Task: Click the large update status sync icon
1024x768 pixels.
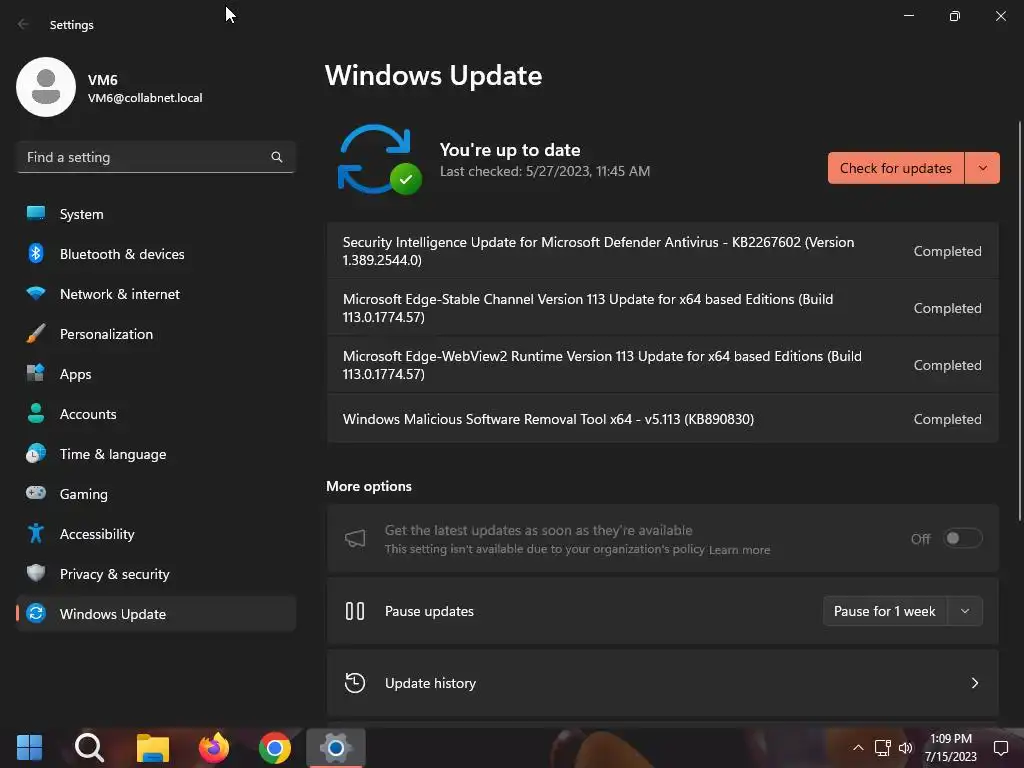Action: (379, 160)
